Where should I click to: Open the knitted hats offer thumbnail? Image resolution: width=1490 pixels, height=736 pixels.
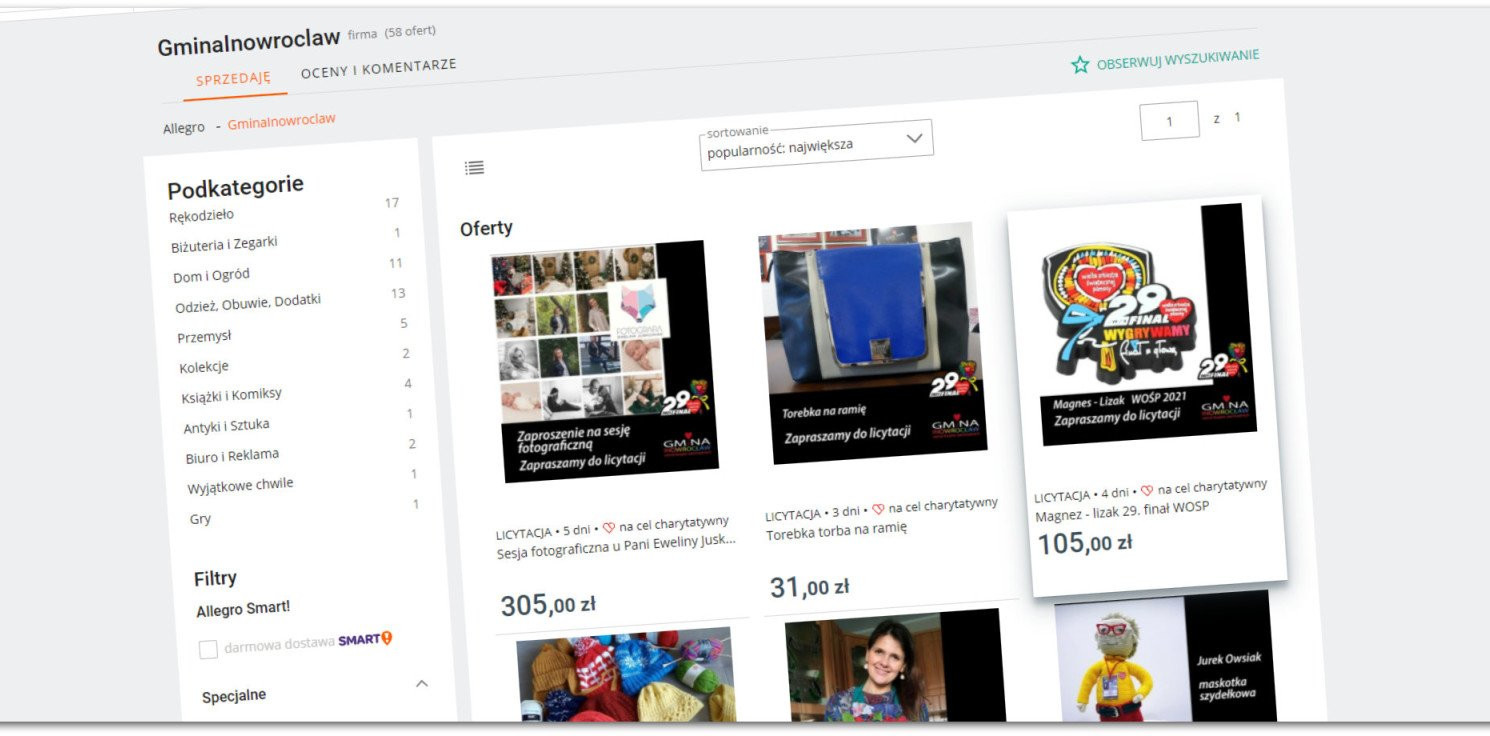pos(625,673)
